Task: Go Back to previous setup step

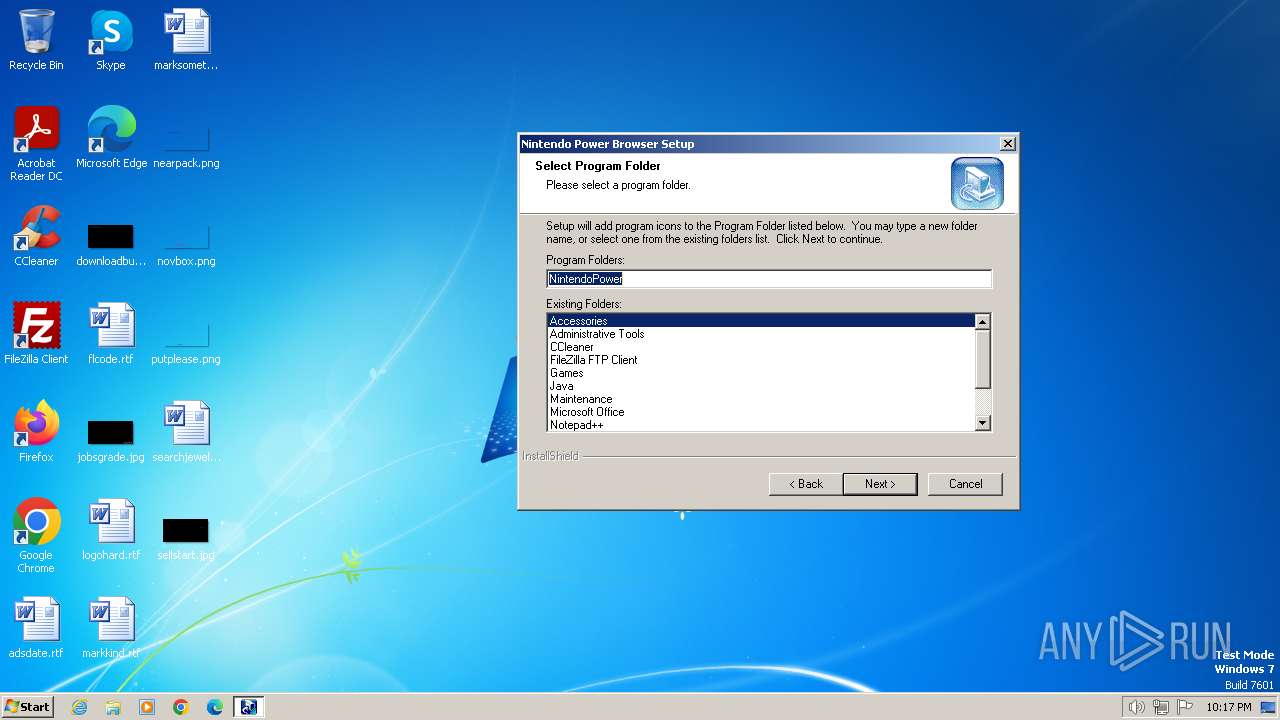Action: [806, 484]
